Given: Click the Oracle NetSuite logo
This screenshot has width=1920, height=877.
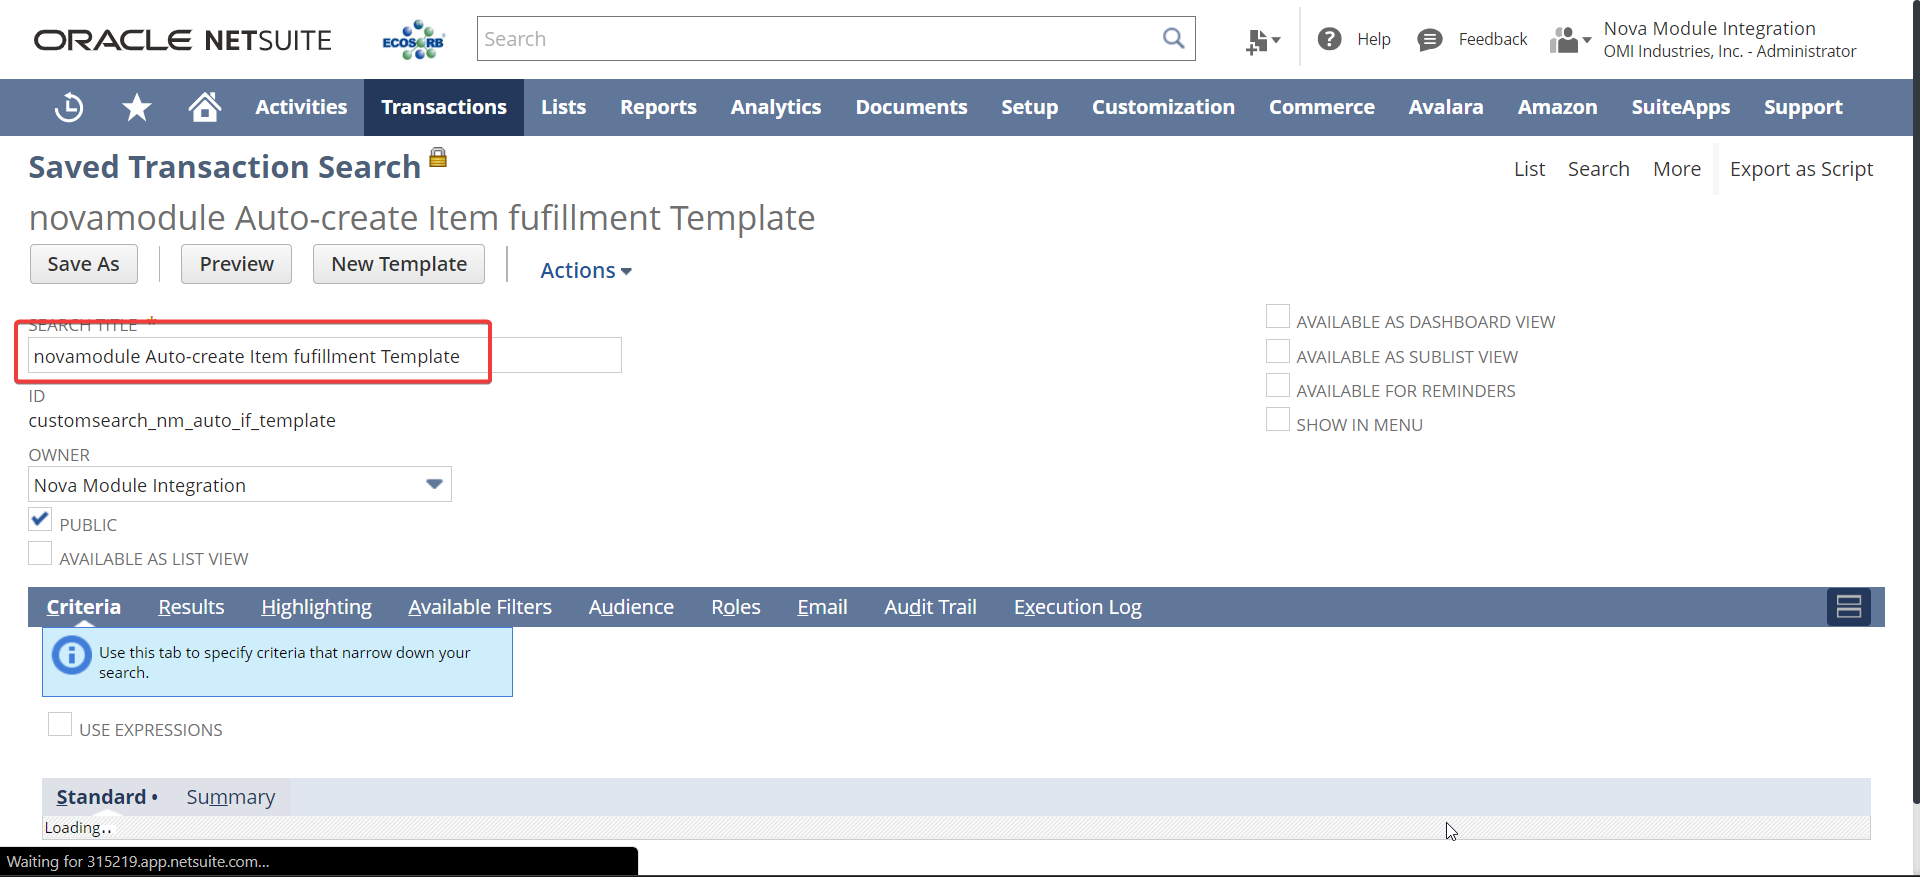Looking at the screenshot, I should [183, 40].
